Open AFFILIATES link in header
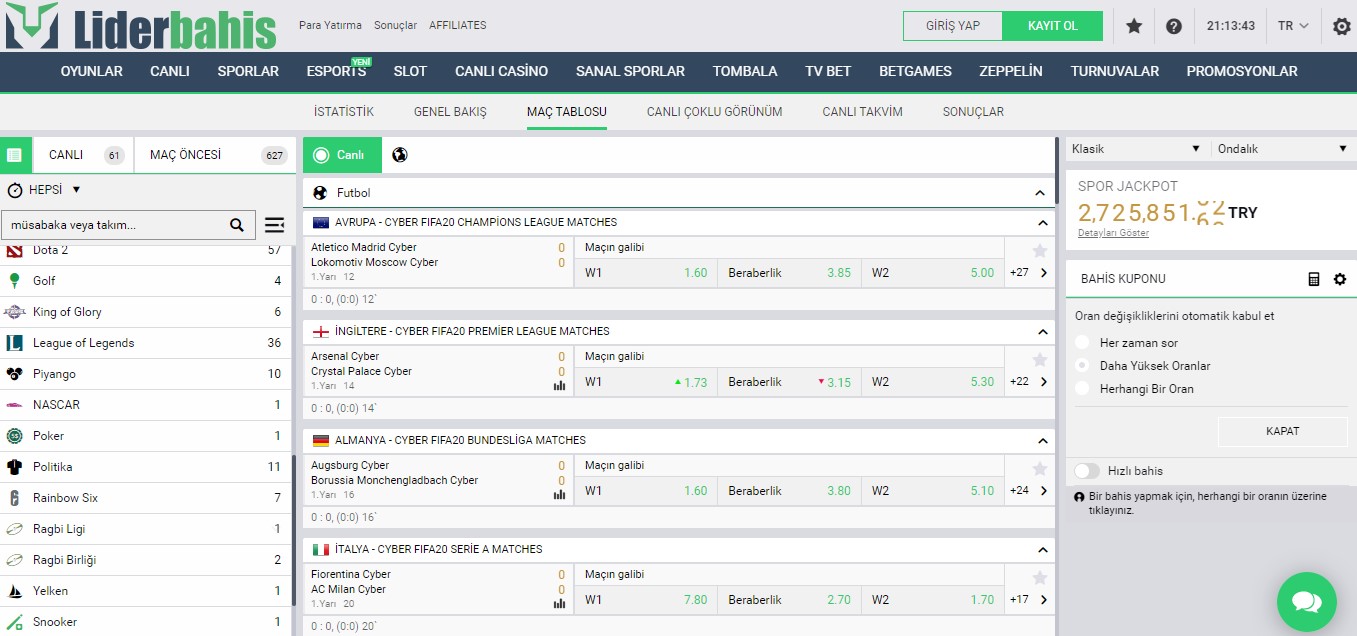 click(x=458, y=25)
